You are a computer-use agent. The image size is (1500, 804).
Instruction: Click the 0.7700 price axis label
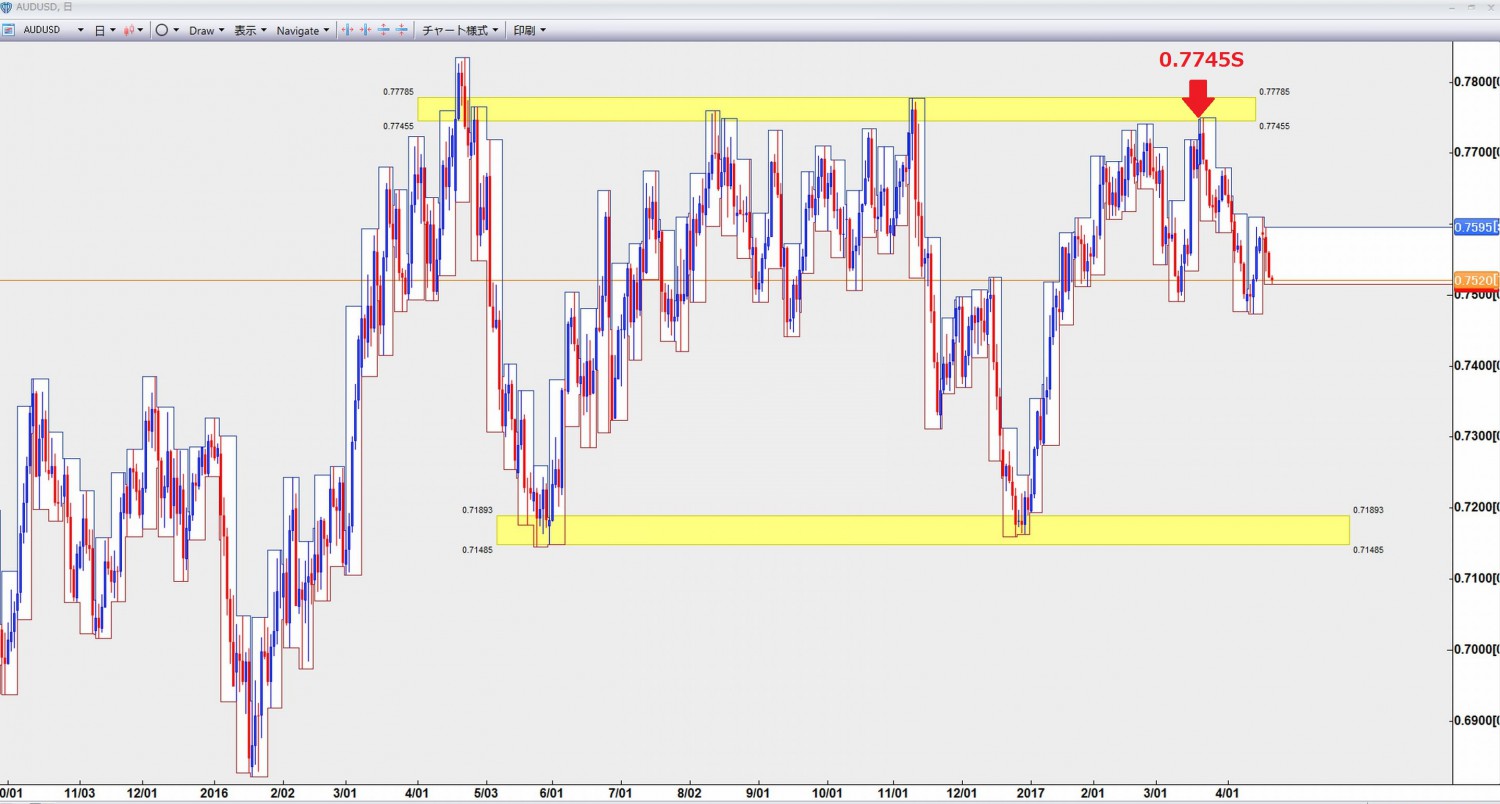tap(1477, 152)
